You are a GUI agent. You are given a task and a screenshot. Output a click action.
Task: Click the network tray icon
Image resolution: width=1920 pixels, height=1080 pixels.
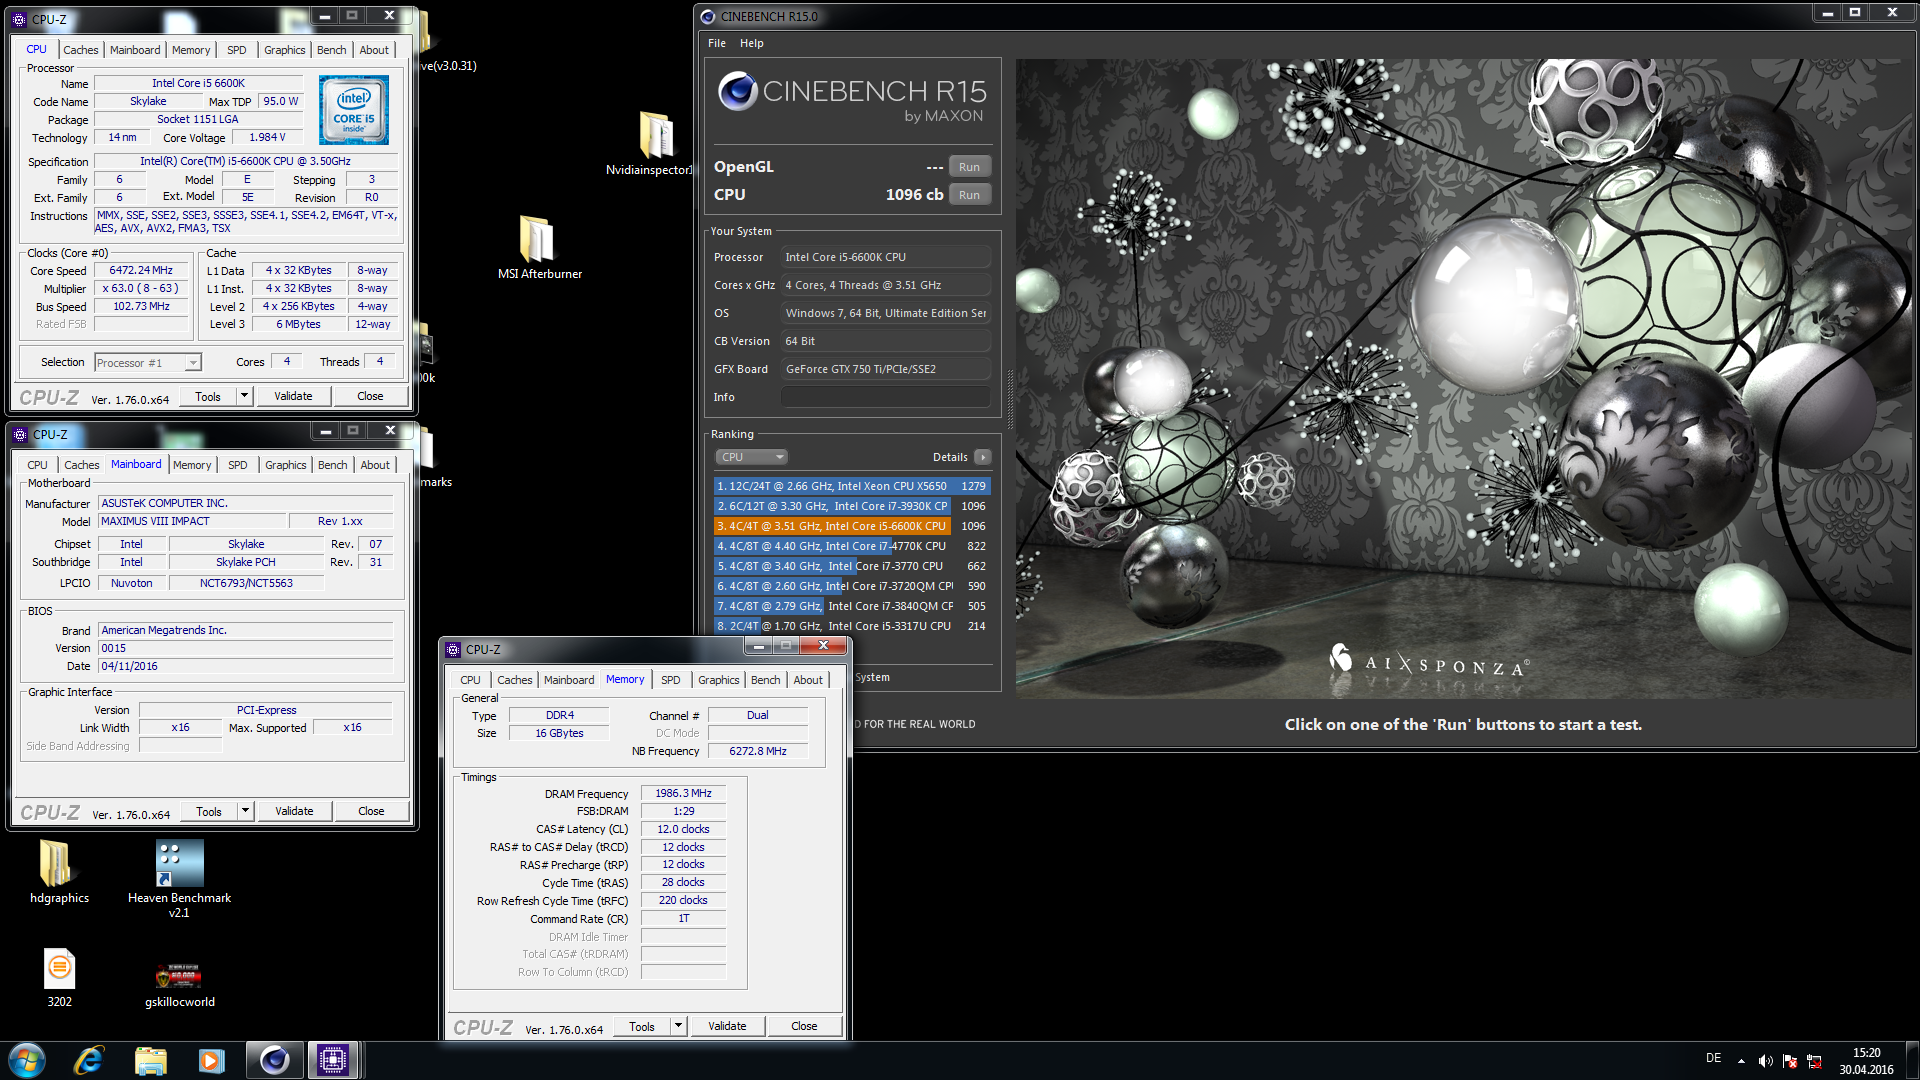coord(1814,1061)
